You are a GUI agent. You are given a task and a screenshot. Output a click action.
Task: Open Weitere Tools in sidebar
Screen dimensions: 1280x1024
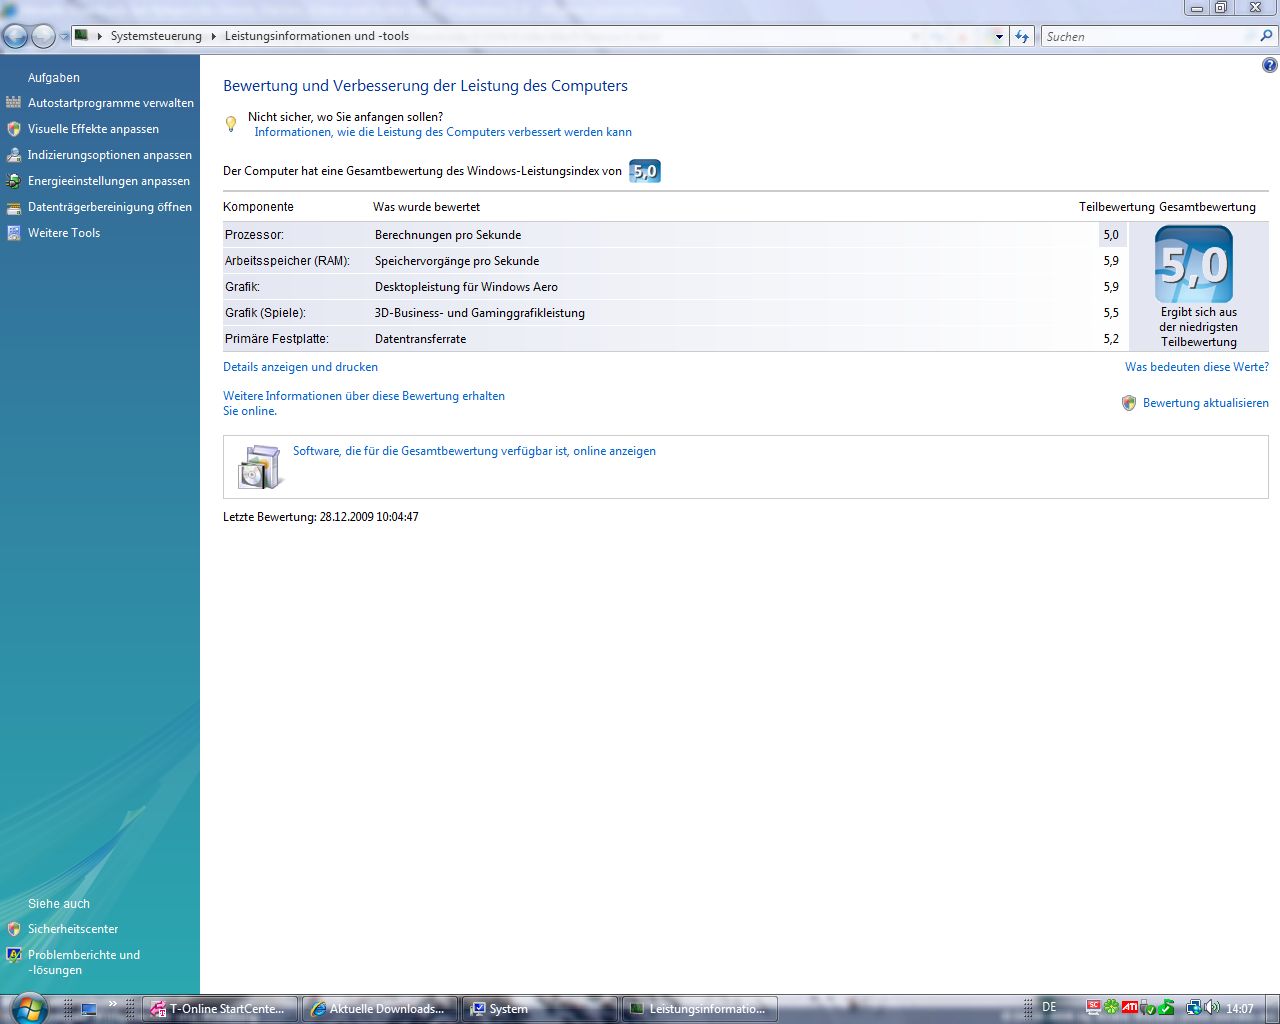pos(64,233)
